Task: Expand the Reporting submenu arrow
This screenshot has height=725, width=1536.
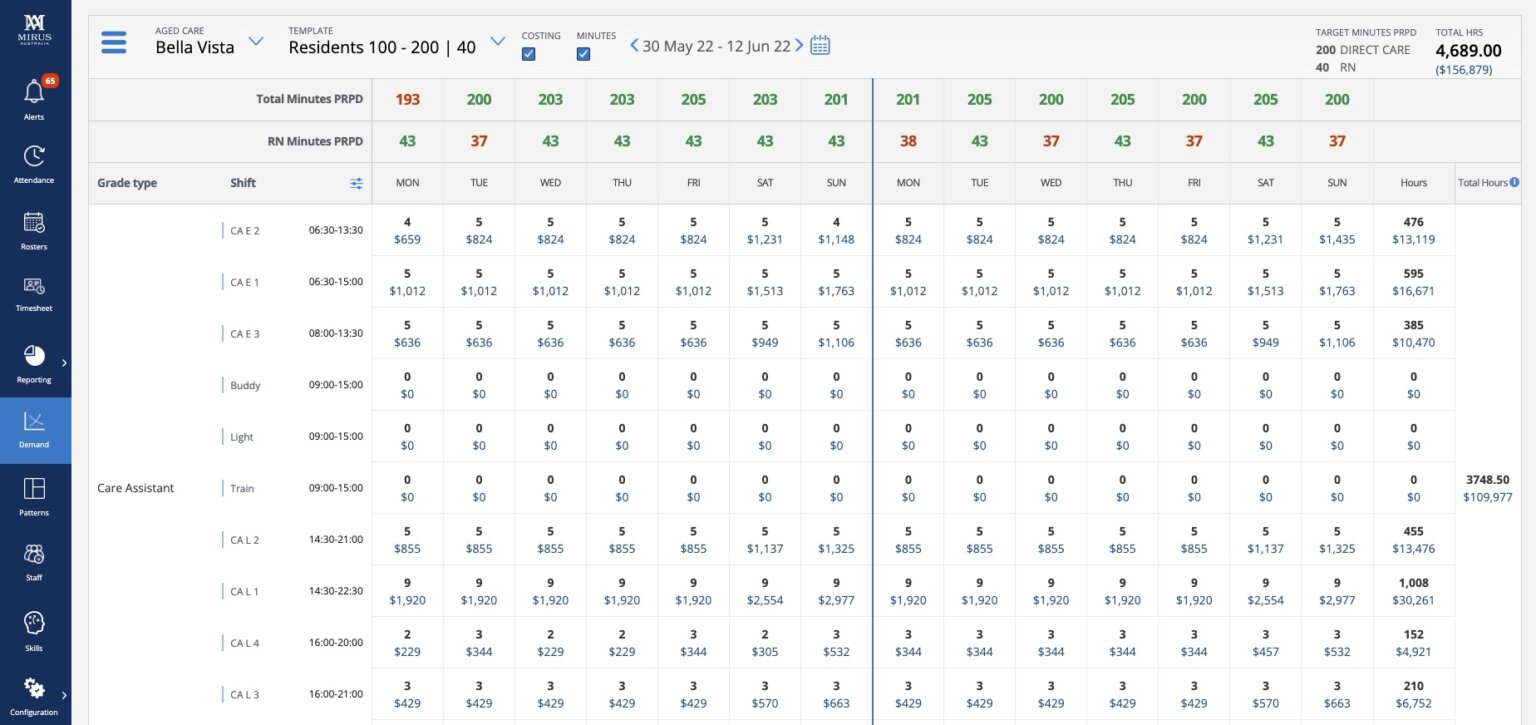Action: (x=64, y=362)
